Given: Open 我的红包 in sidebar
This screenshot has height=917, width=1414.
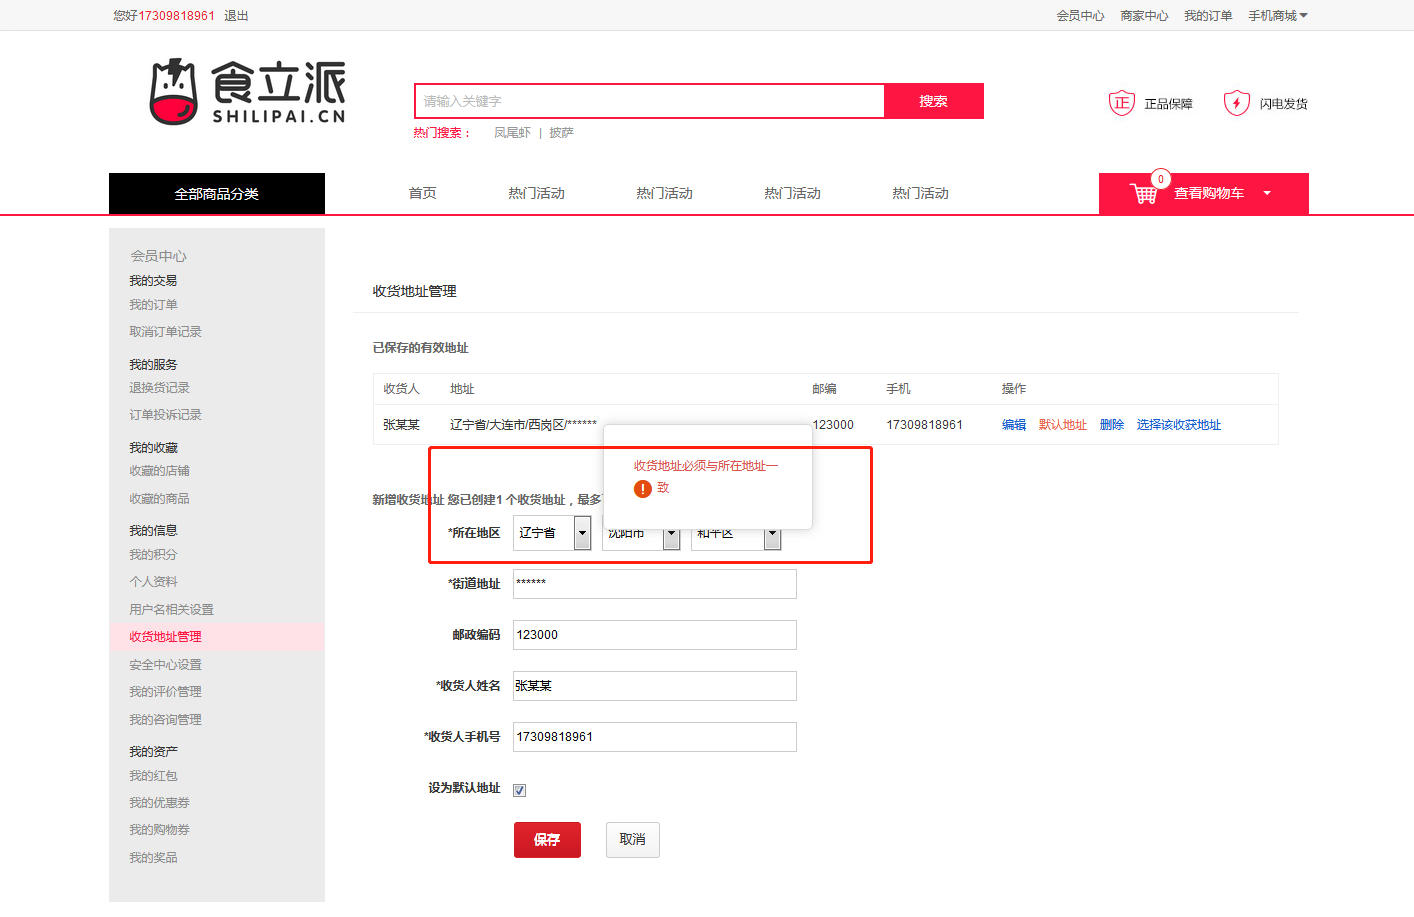Looking at the screenshot, I should [x=153, y=776].
